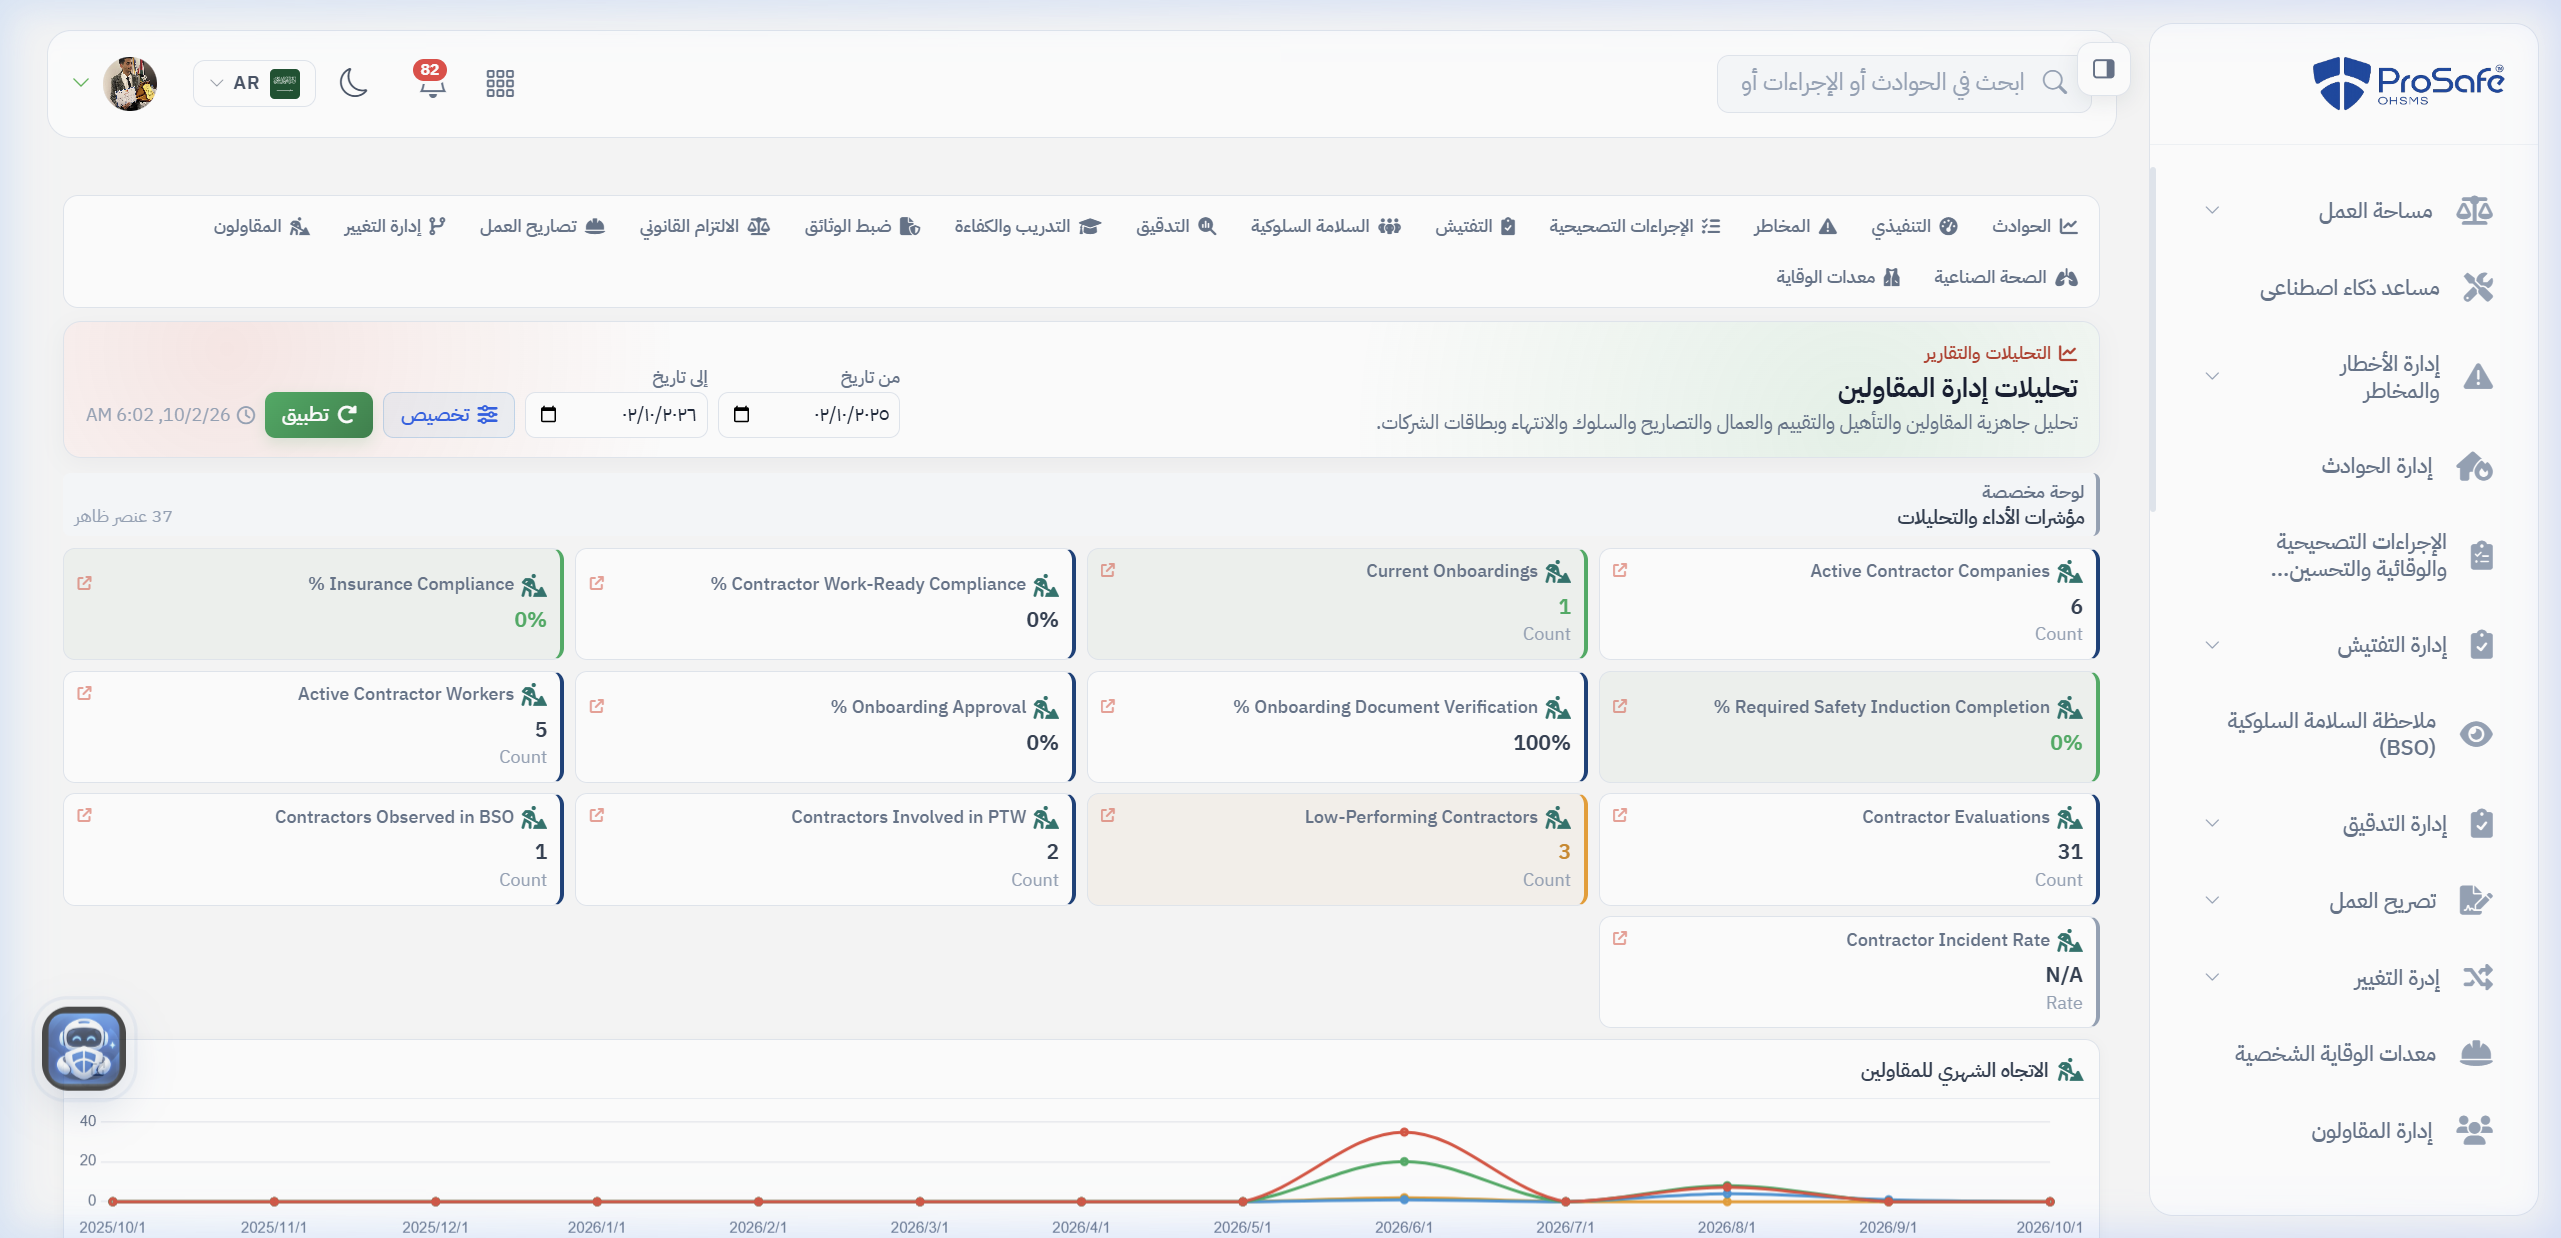Image resolution: width=2561 pixels, height=1238 pixels.
Task: Open external link on Active Contractor Workers card
Action: pos(84,693)
